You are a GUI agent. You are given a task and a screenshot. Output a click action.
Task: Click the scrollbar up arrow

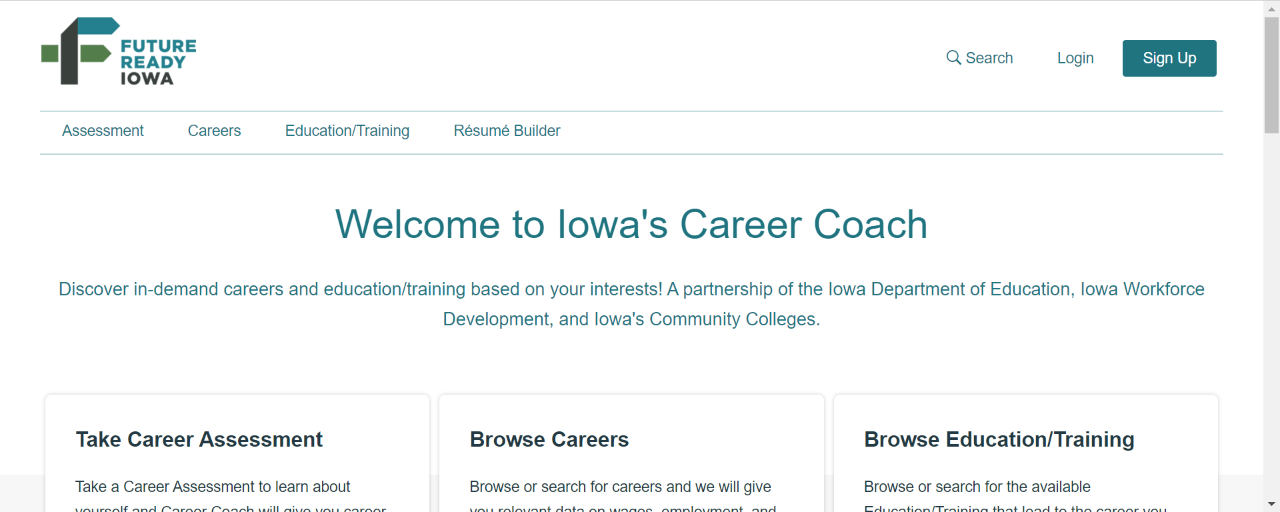point(1271,8)
